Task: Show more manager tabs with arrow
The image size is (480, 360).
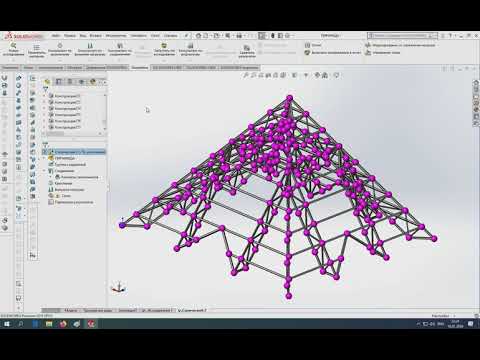Action: (104, 82)
